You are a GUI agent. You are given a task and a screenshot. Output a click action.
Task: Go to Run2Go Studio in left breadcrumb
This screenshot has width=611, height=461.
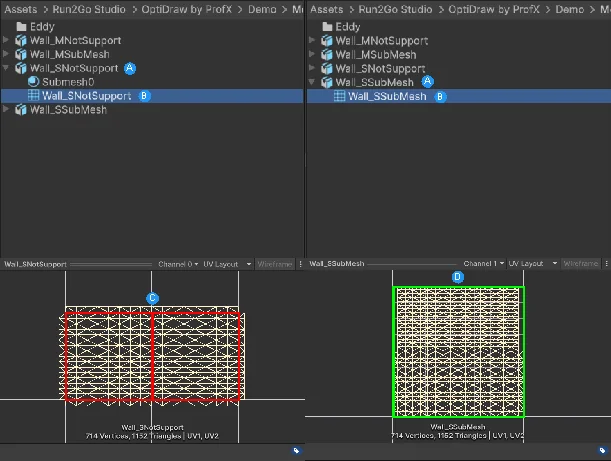[x=89, y=9]
